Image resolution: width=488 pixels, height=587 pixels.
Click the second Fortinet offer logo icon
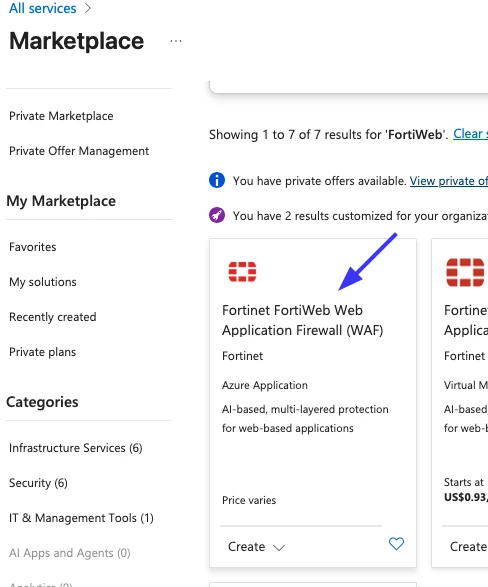coord(465,272)
